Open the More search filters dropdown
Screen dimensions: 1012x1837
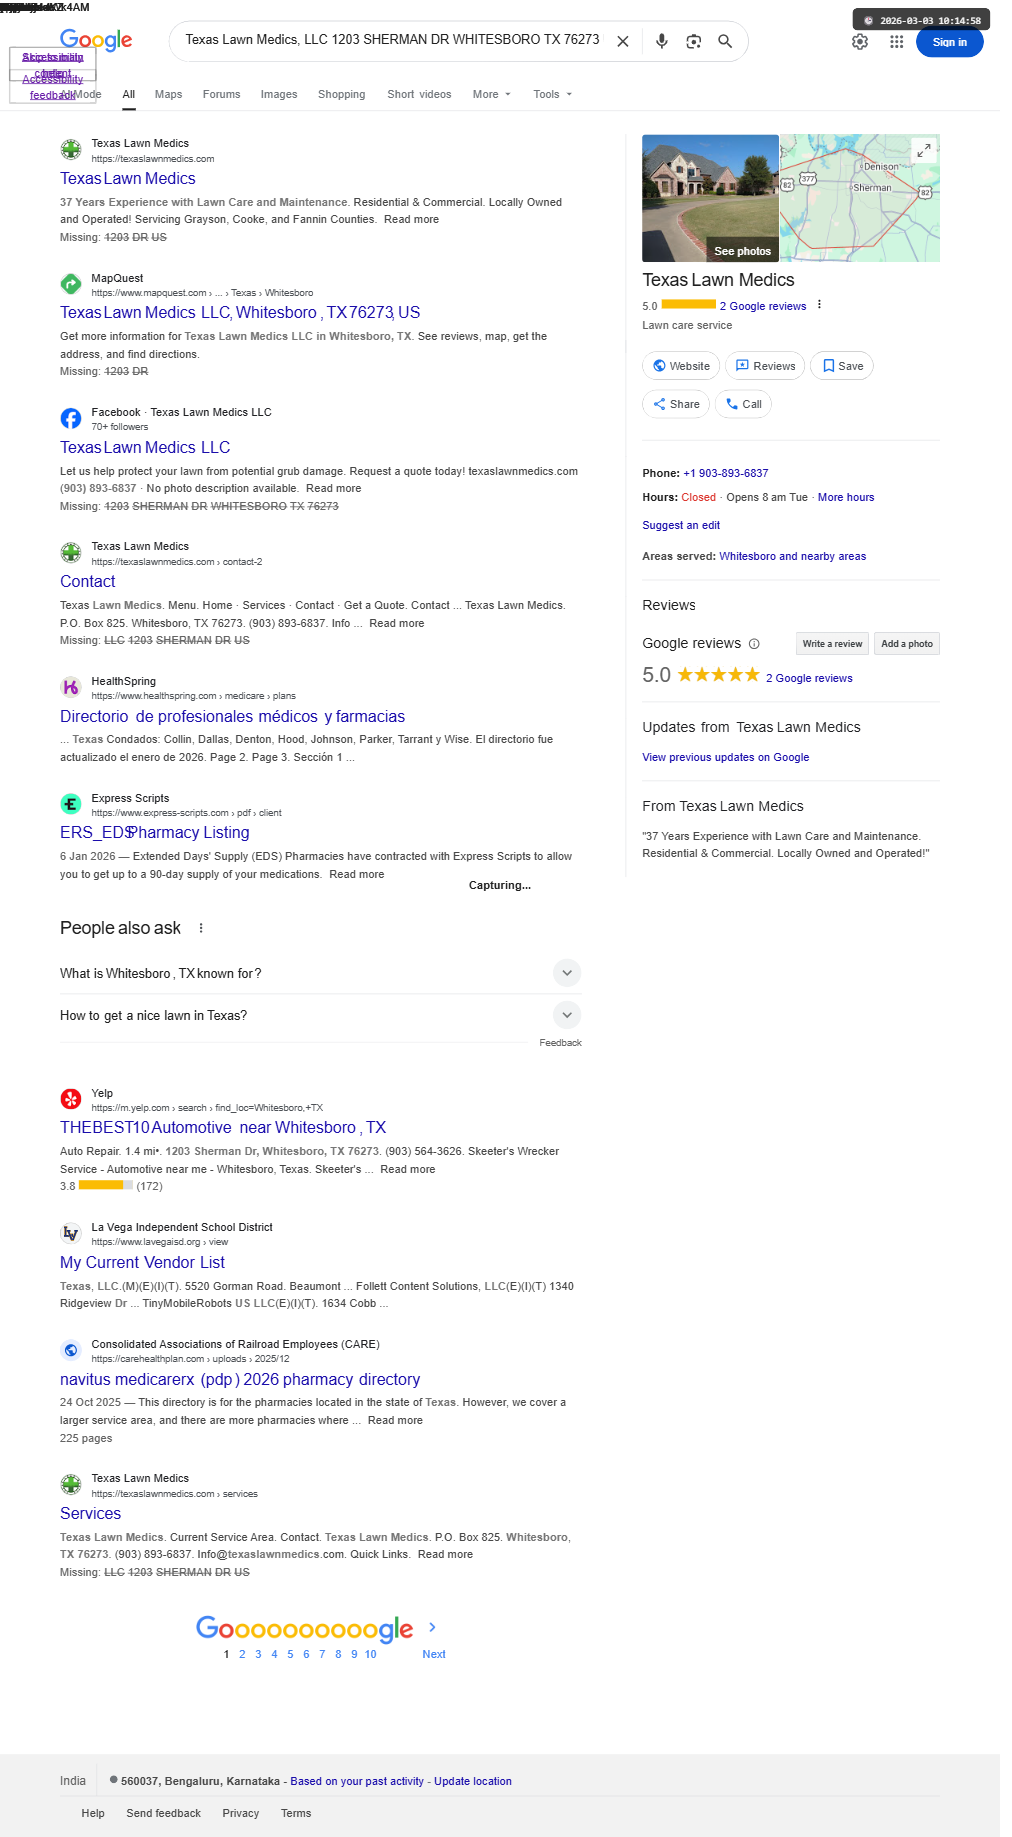click(x=492, y=94)
